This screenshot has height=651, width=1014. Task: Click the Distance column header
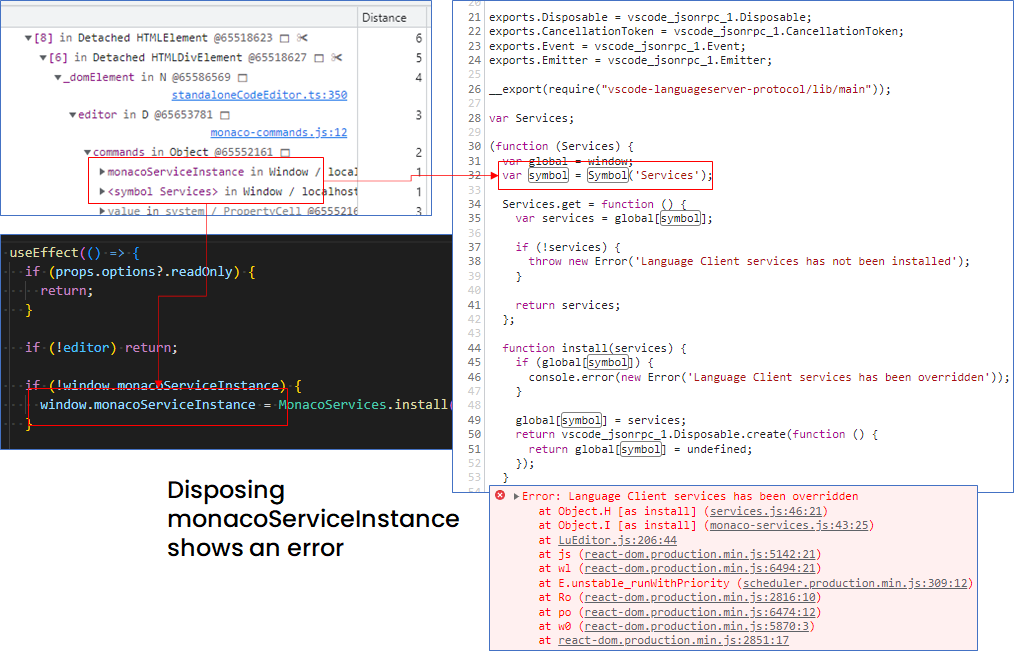[384, 17]
